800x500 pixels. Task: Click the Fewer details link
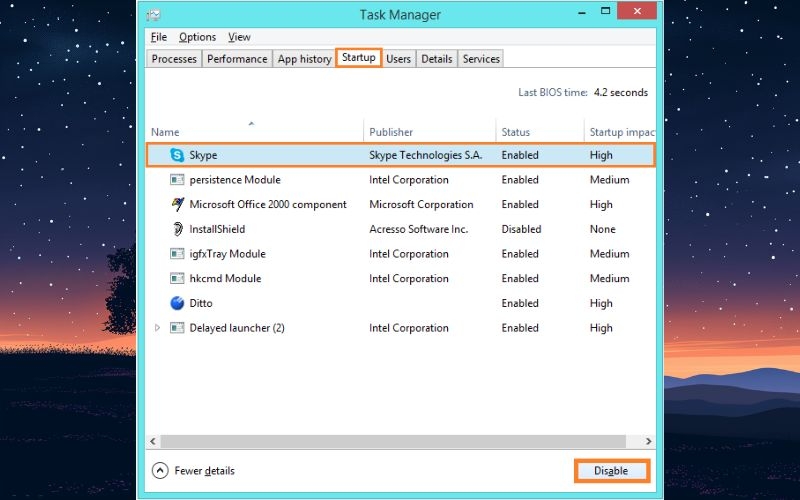[204, 470]
